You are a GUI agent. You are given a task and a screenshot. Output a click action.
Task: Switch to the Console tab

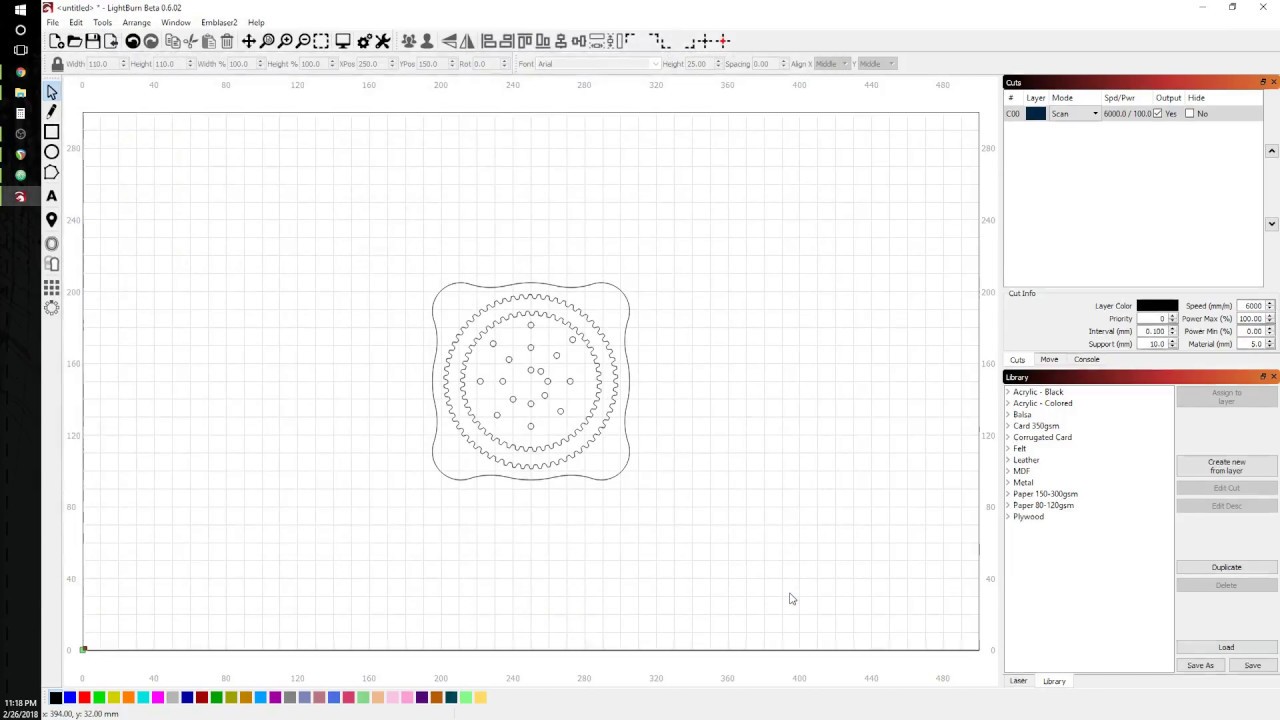click(1086, 360)
